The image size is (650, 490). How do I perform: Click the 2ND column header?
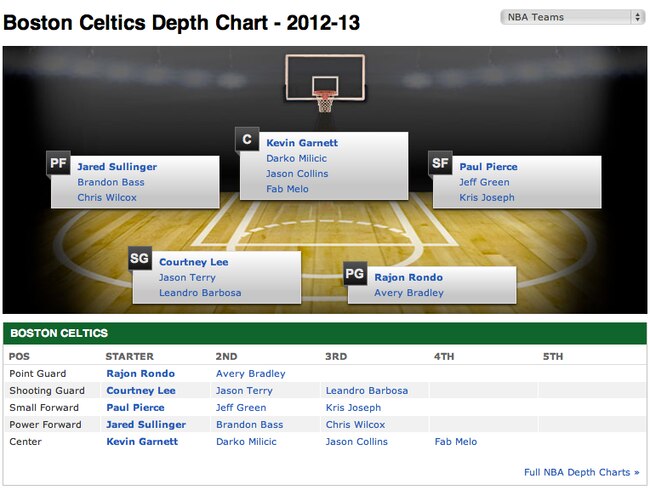[x=226, y=357]
